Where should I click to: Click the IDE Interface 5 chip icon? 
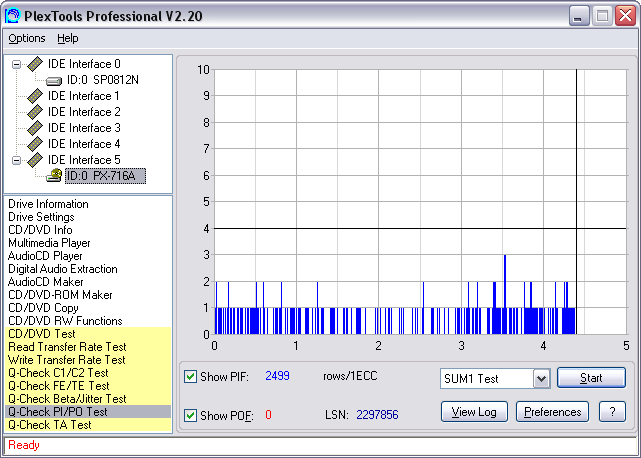pos(35,159)
